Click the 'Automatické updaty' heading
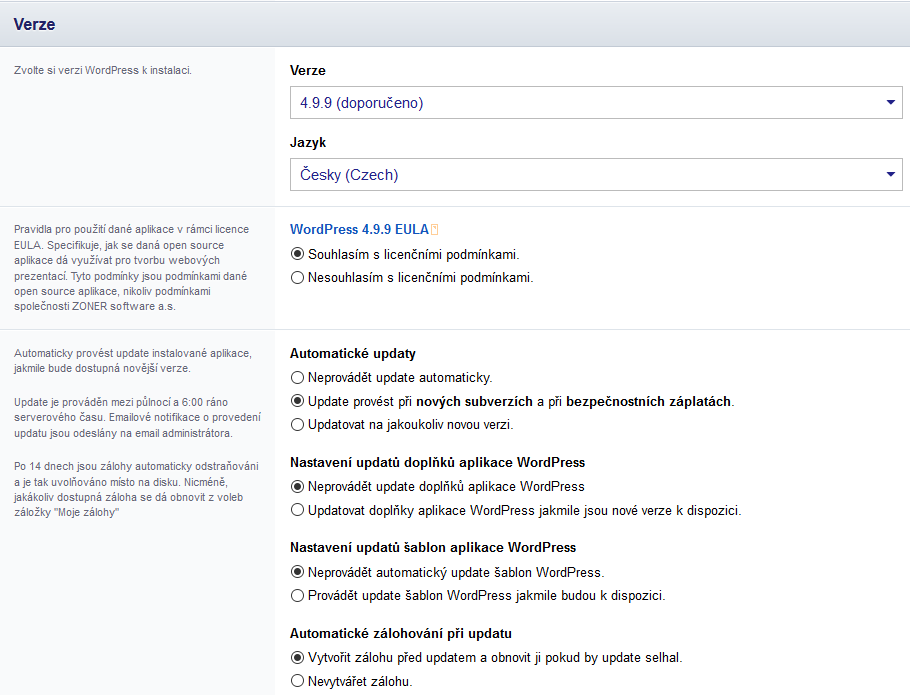This screenshot has height=695, width=910. click(353, 354)
